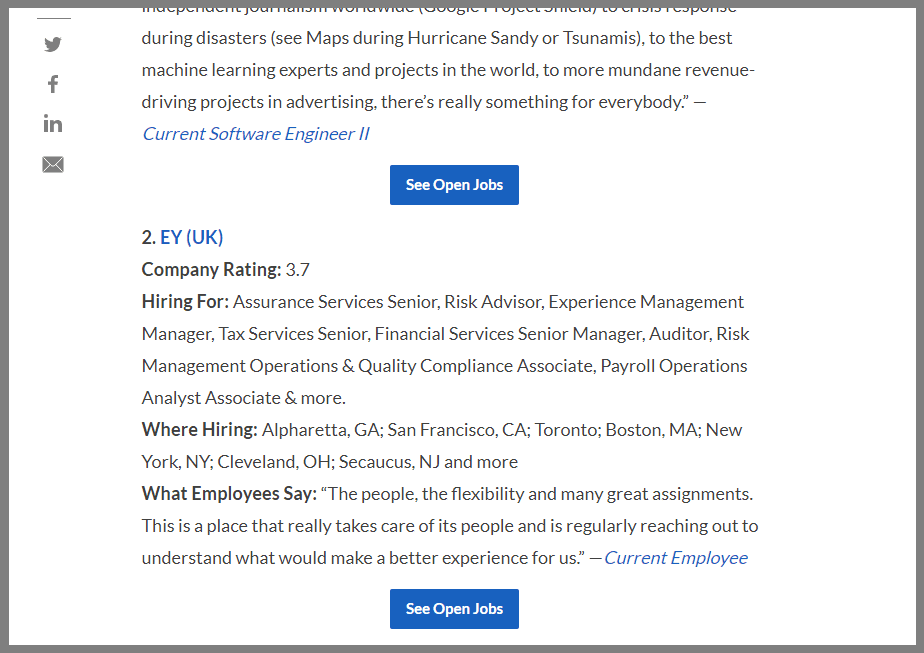
Task: Click the San Francisco, CA location text
Action: tap(456, 430)
